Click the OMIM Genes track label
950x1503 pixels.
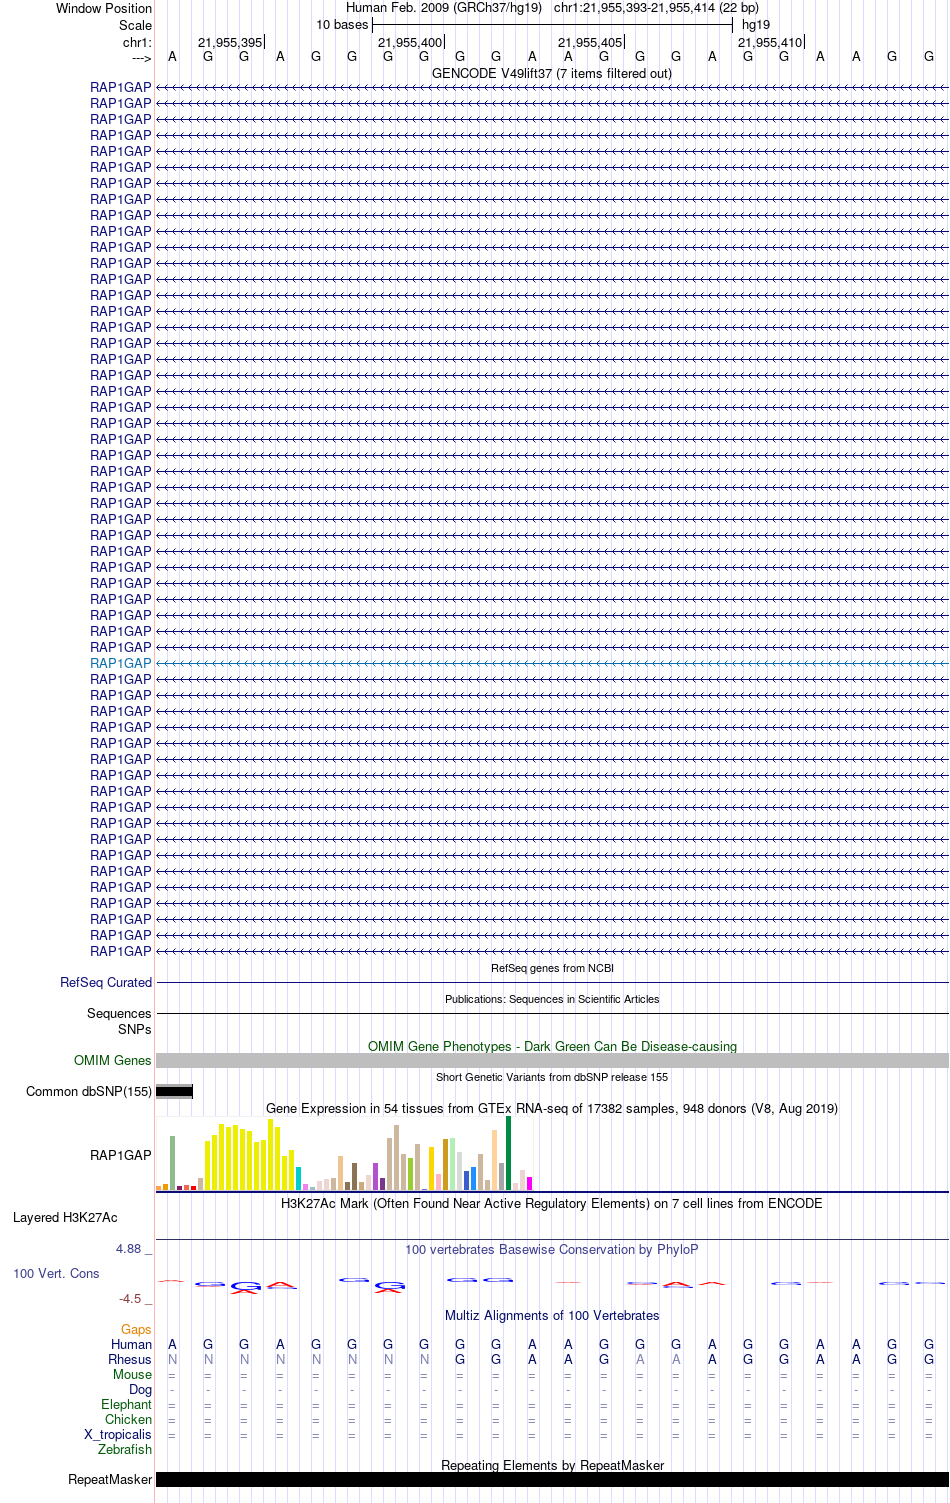tap(113, 1060)
